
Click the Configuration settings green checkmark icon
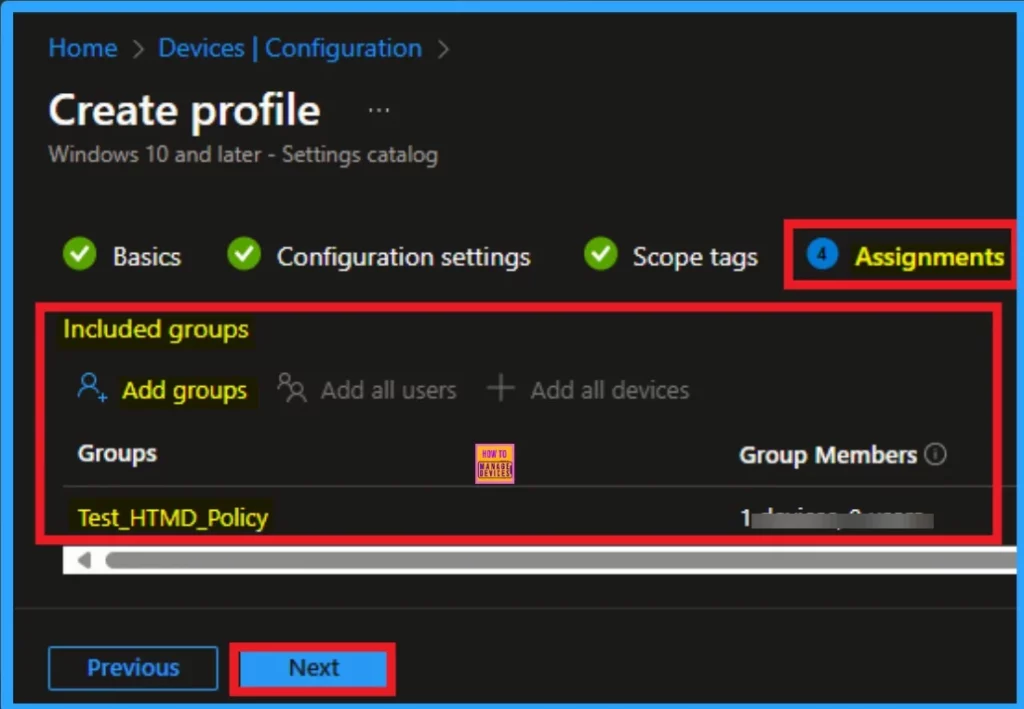(x=244, y=254)
